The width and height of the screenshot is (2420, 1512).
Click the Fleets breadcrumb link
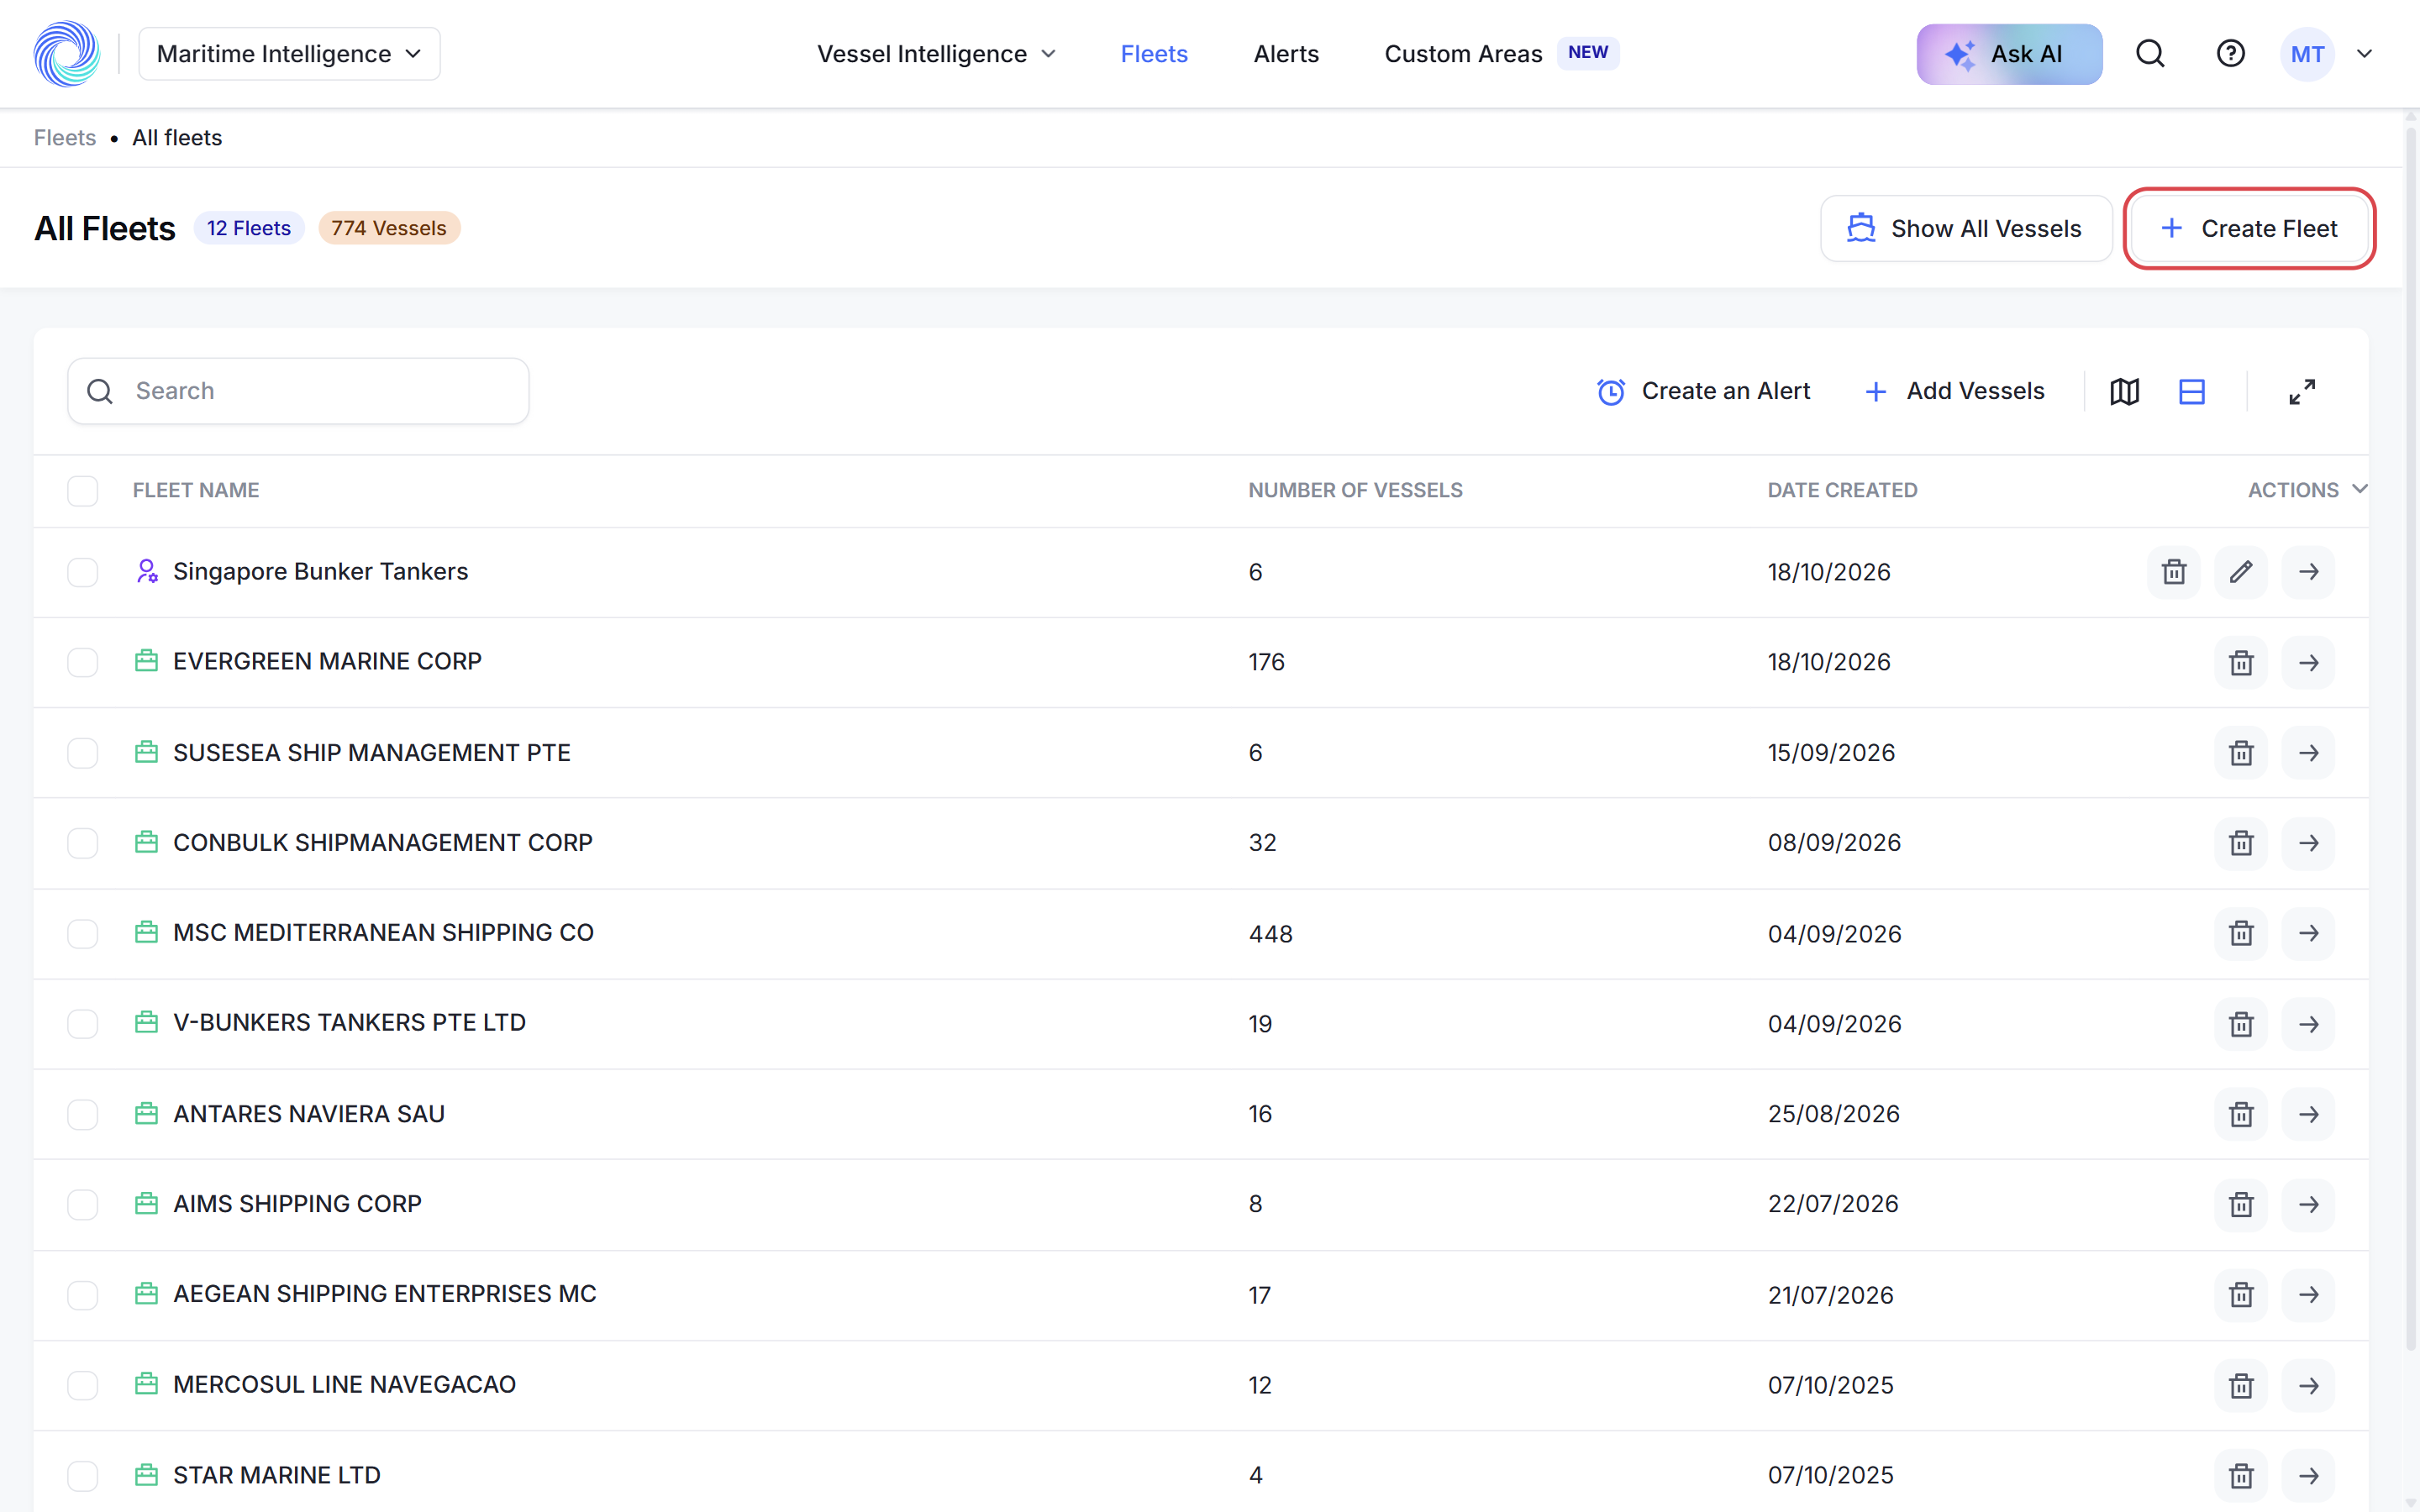click(65, 138)
